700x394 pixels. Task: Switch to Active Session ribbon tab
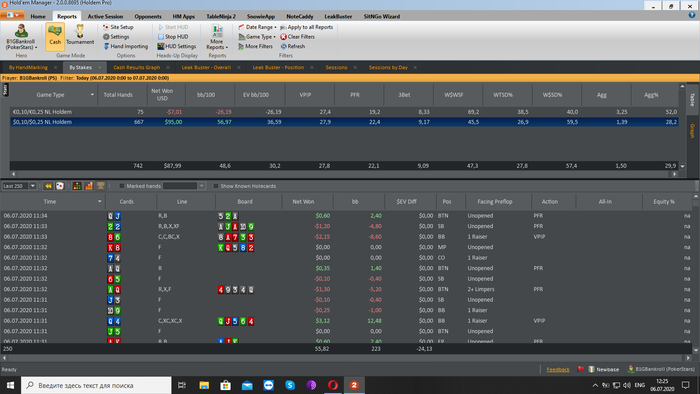(105, 17)
